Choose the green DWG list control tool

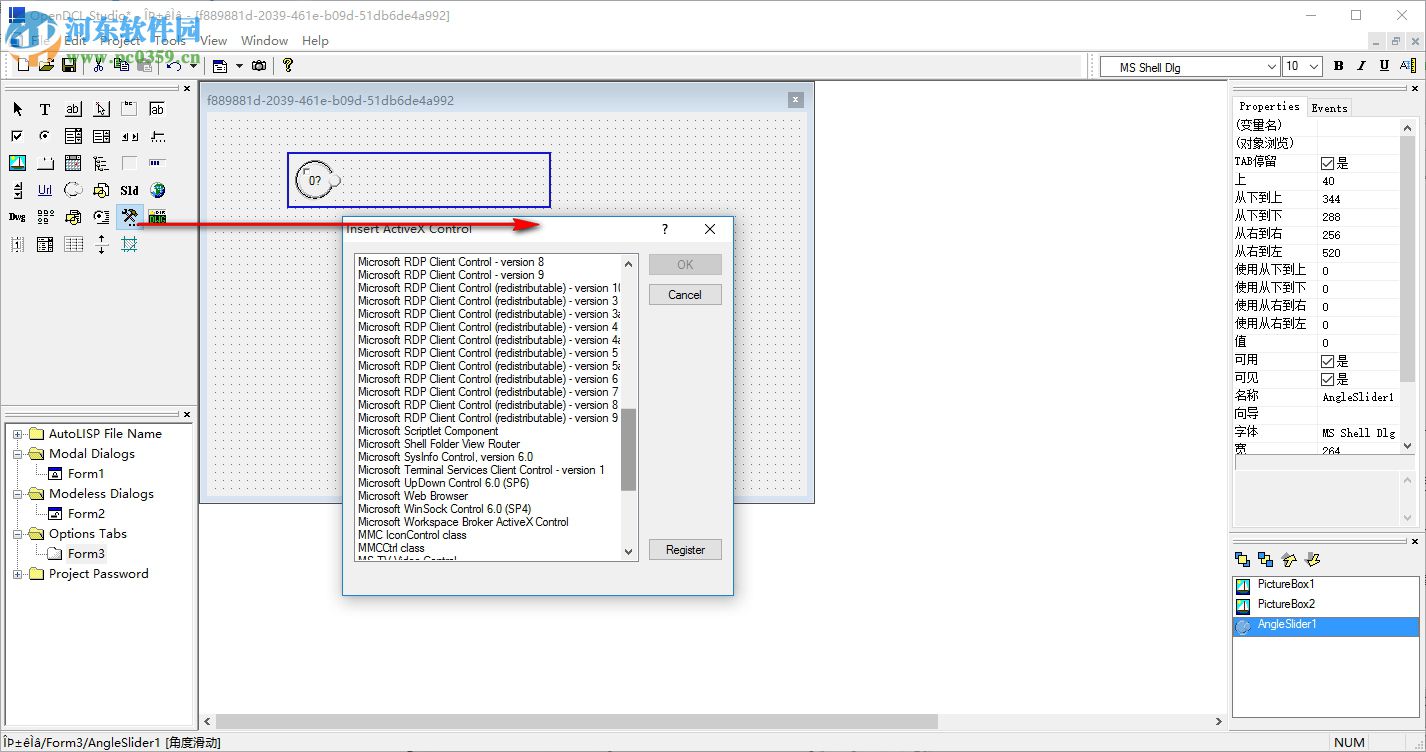[157, 217]
